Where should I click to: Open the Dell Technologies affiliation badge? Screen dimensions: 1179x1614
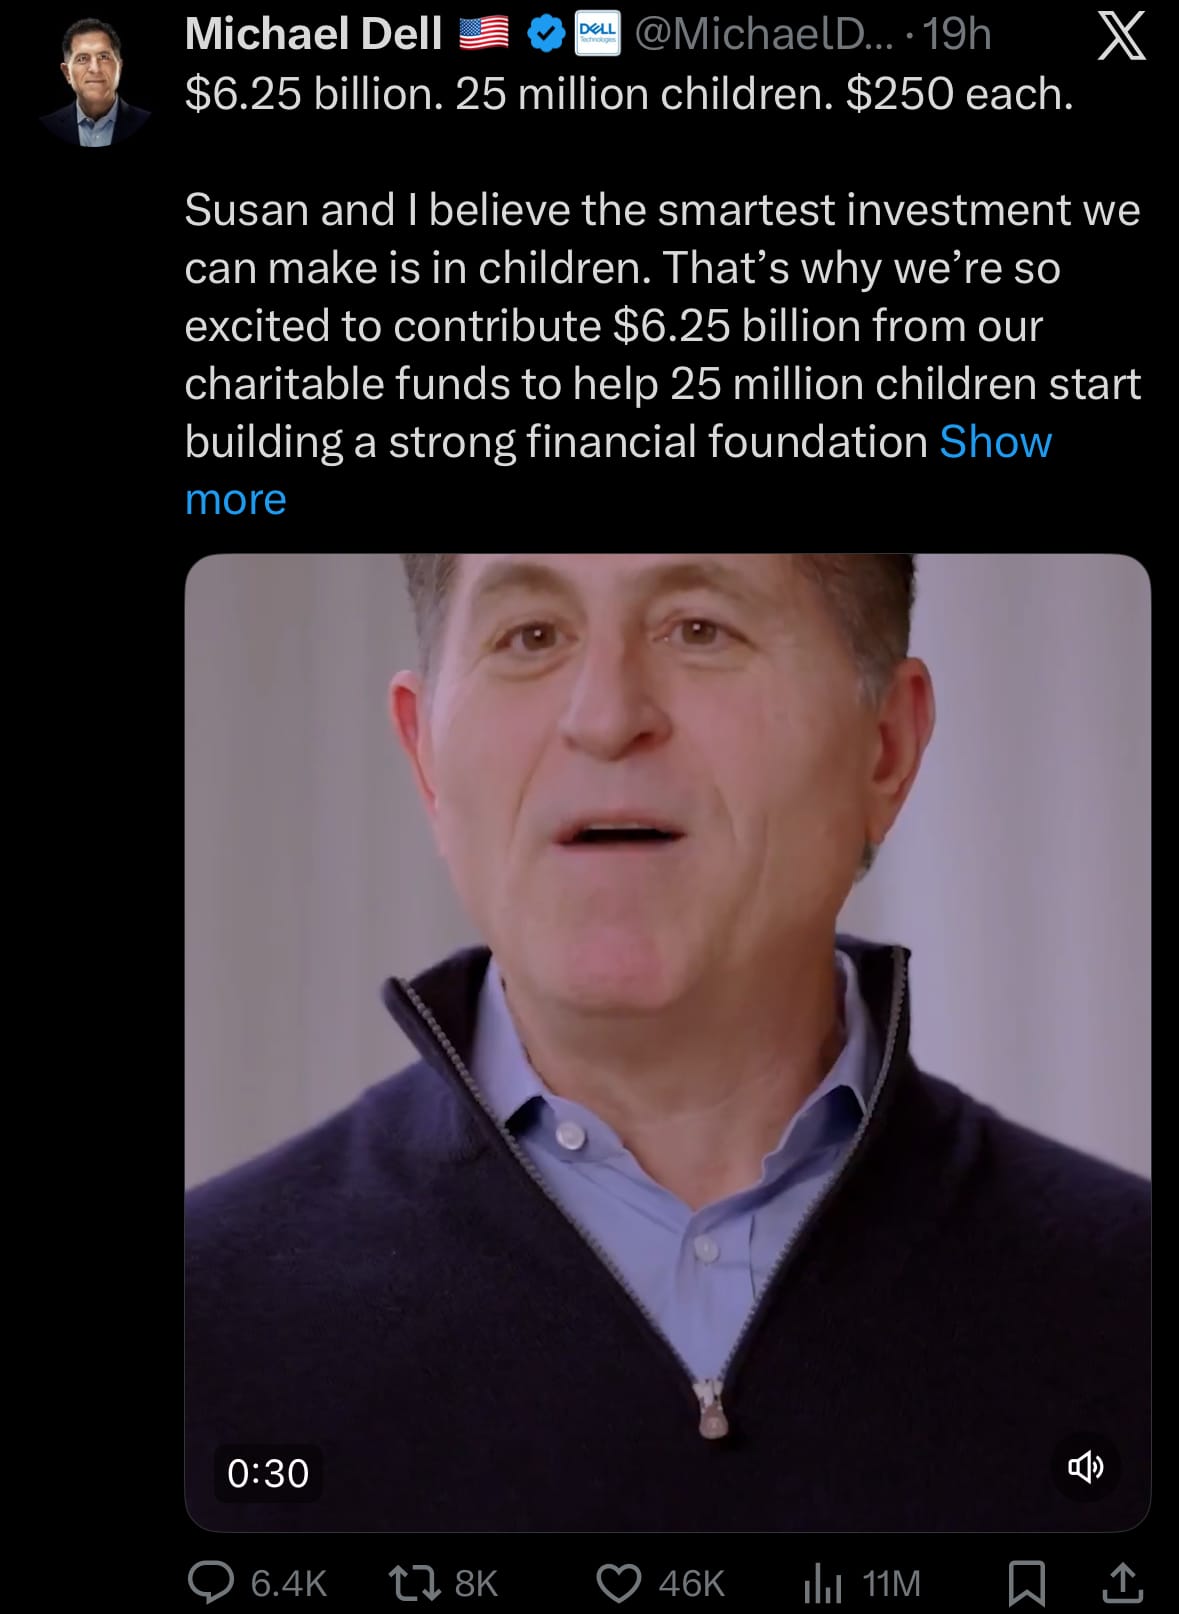(x=598, y=35)
